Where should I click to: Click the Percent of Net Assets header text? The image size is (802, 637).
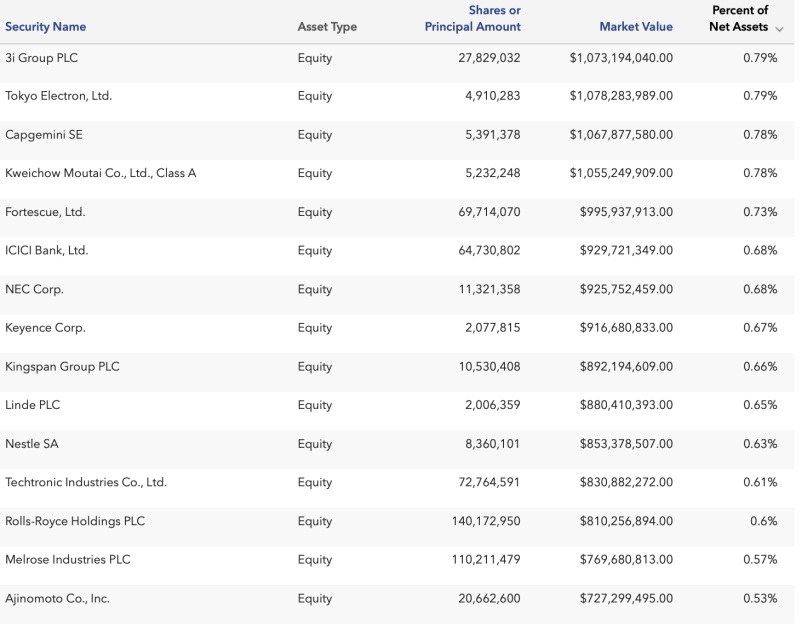coord(739,19)
